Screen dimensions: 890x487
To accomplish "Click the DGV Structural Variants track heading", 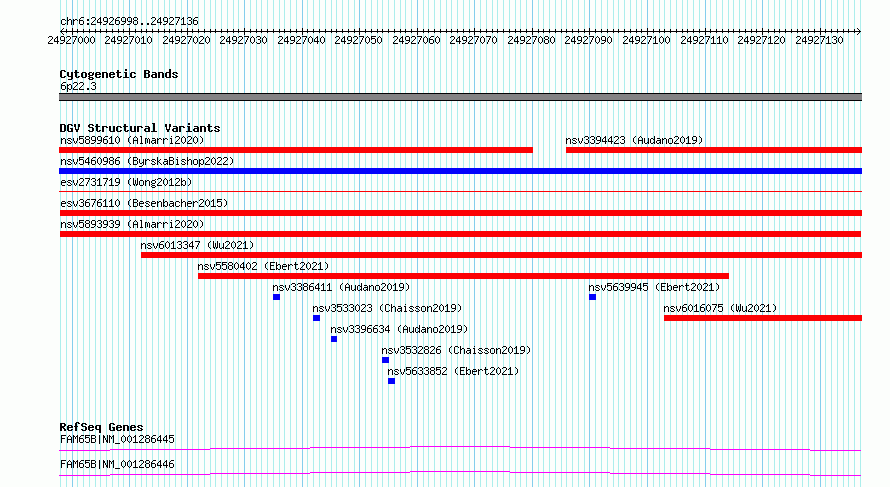I will (140, 128).
